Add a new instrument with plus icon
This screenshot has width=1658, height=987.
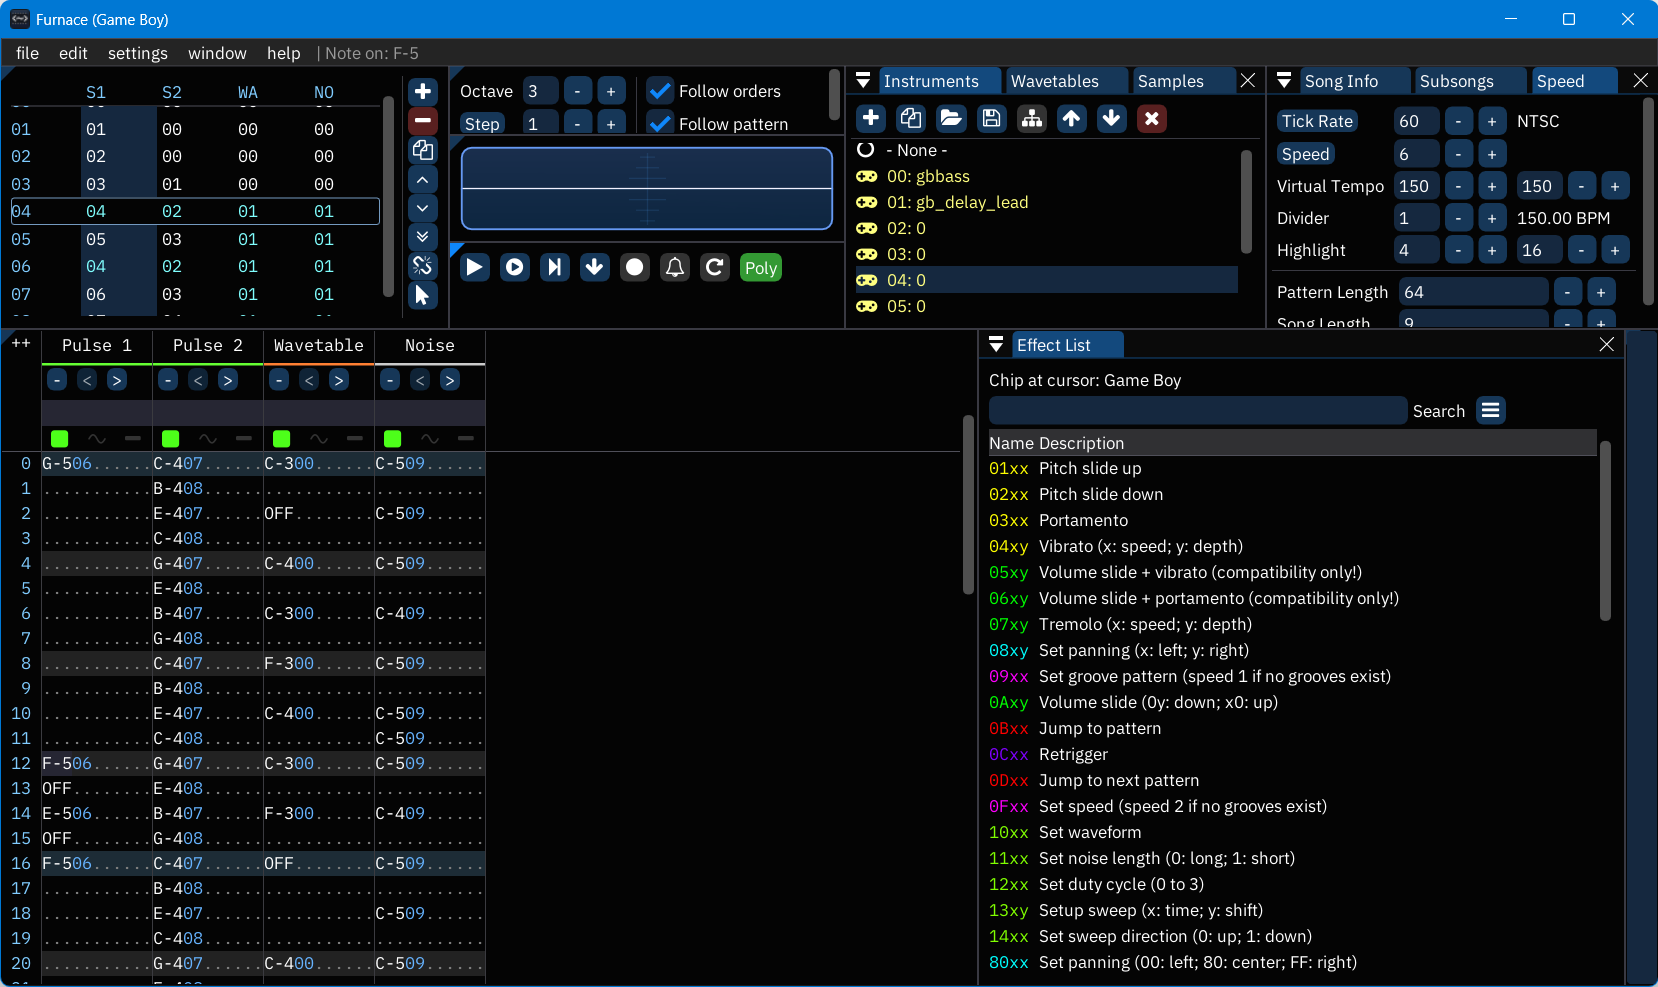pos(871,119)
